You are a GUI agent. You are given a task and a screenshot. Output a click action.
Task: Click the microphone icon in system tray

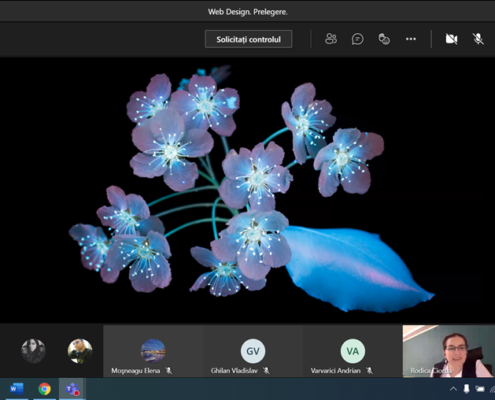coord(466,389)
